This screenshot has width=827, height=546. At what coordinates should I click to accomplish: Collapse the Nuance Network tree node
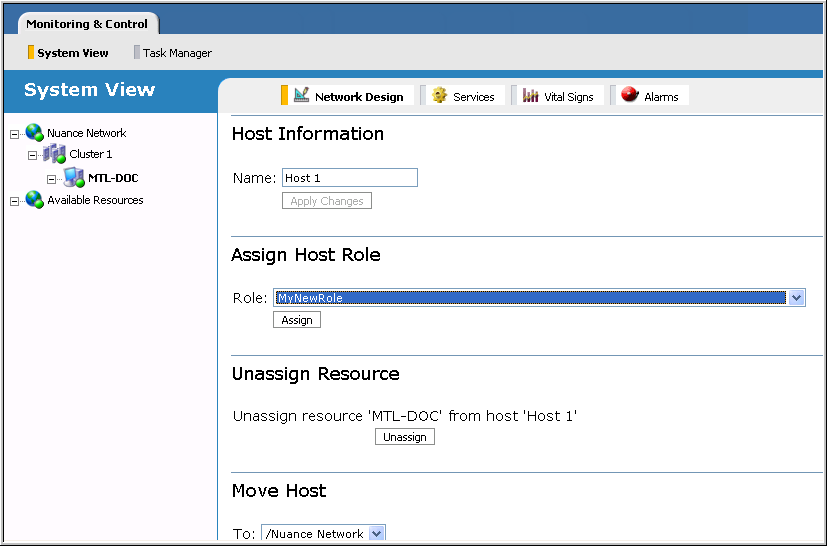click(x=14, y=134)
